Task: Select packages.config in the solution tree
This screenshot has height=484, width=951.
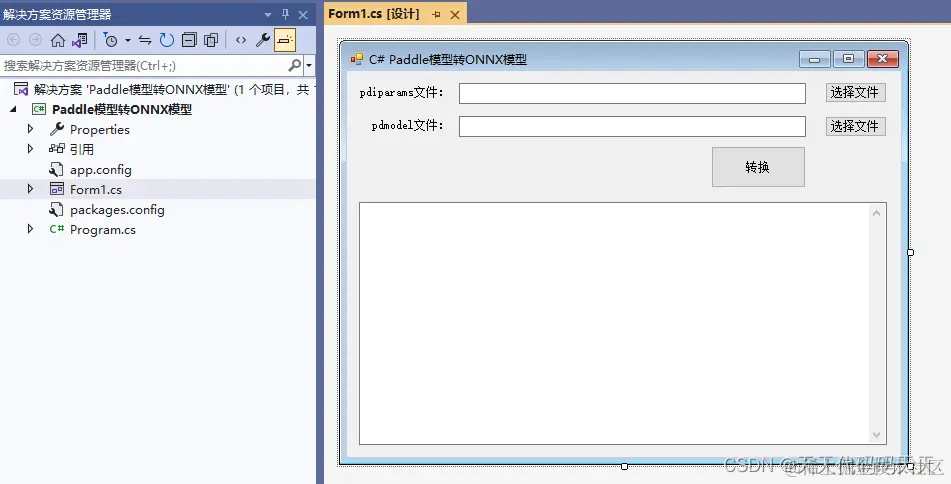Action: point(117,210)
